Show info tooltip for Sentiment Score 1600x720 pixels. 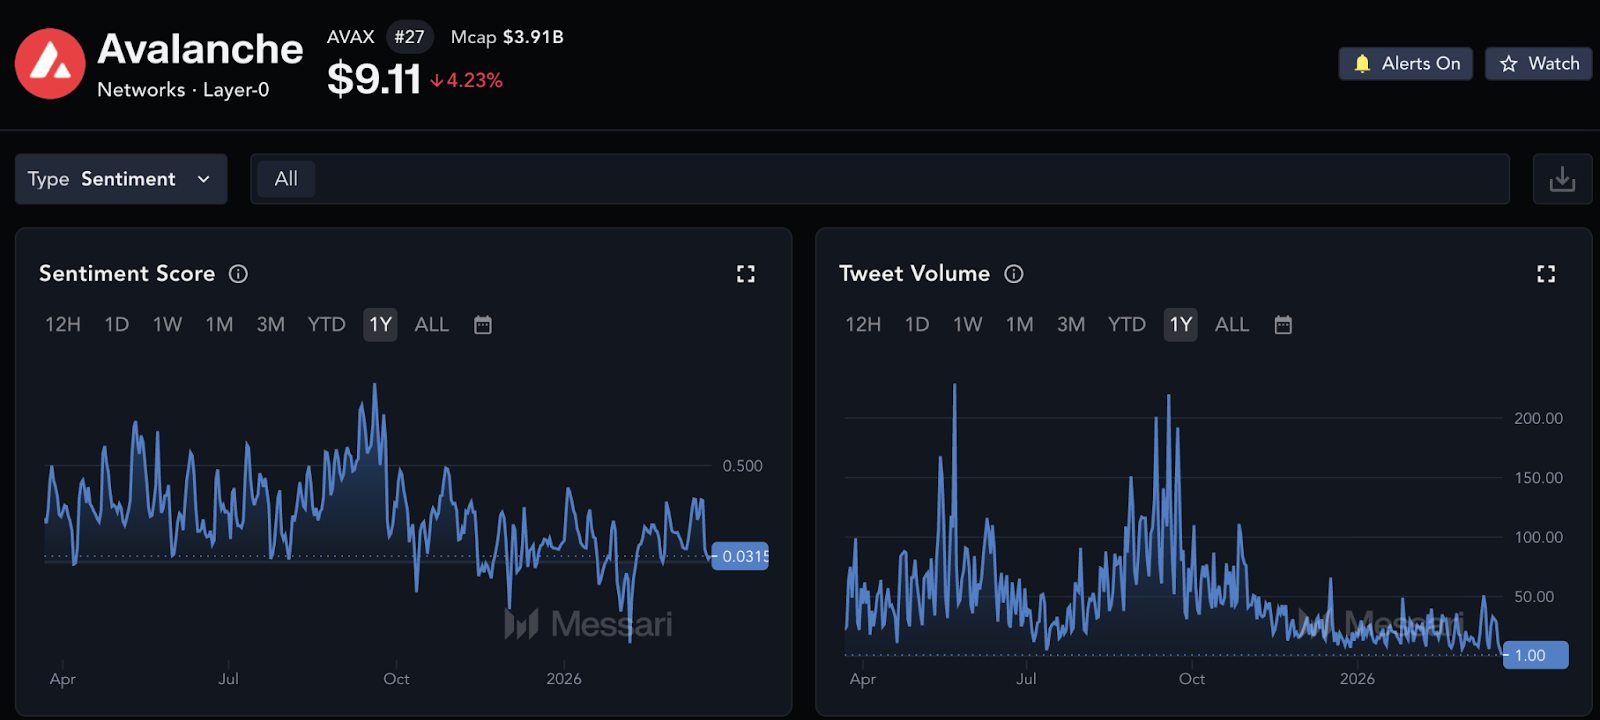238,274
